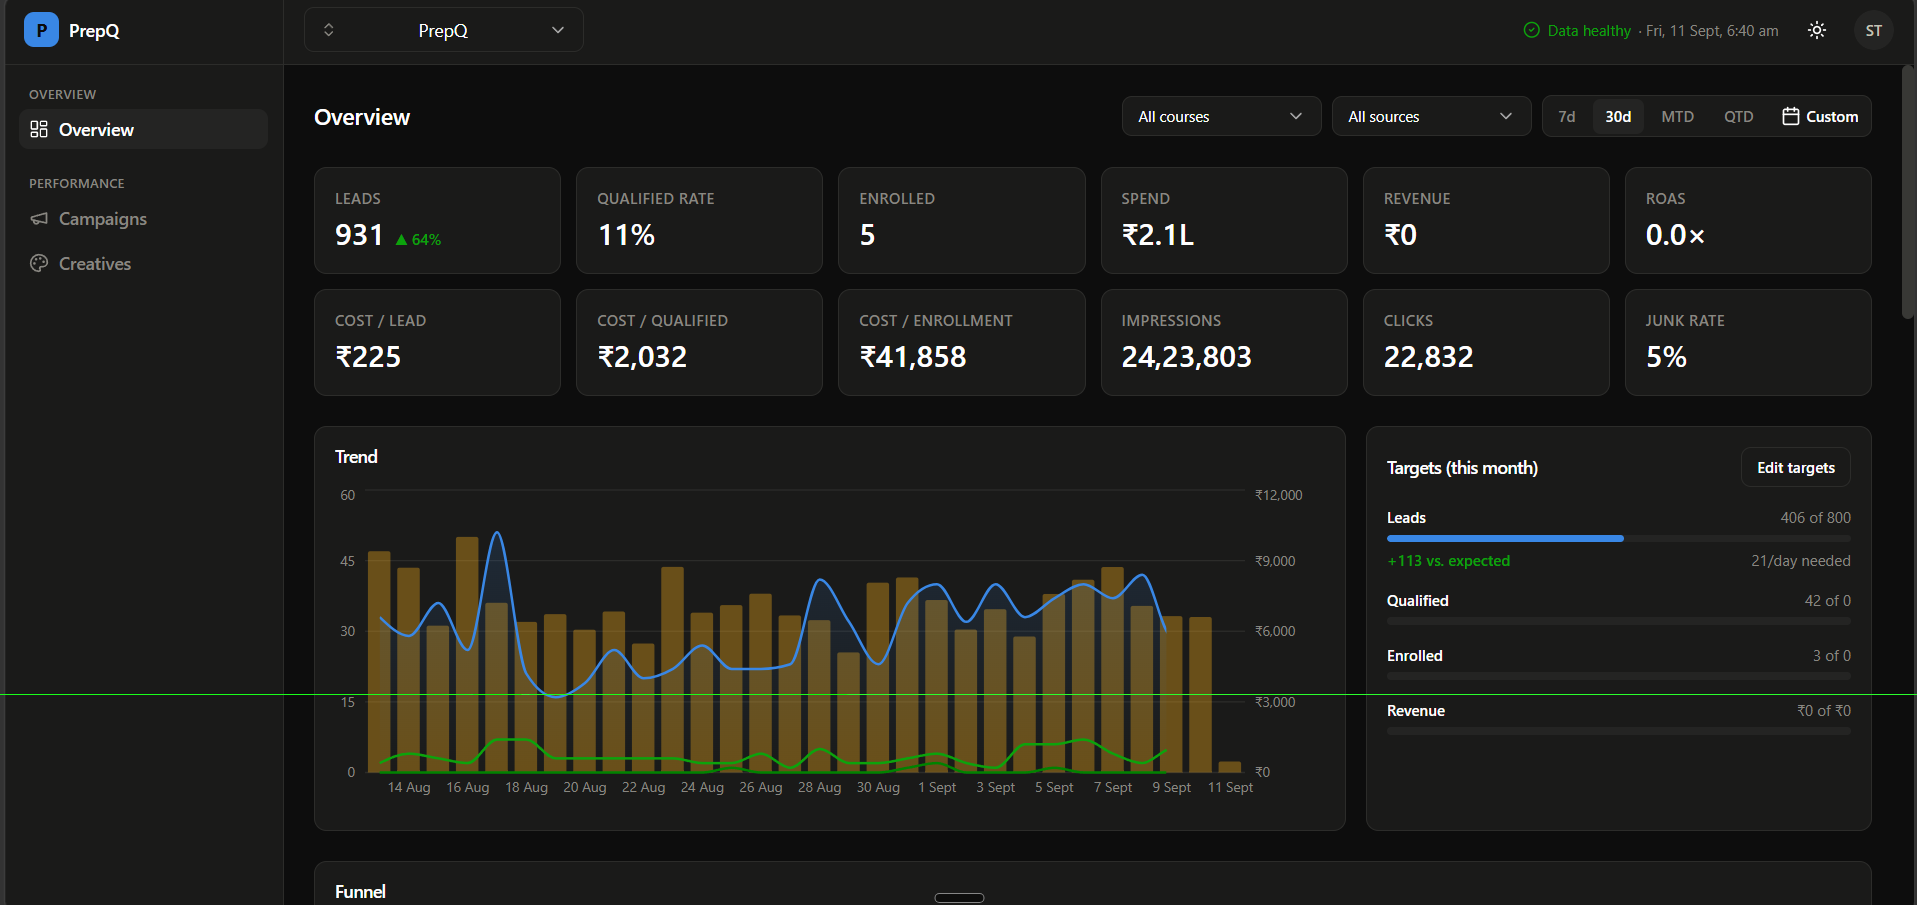Go to Overview in the sidebar
The width and height of the screenshot is (1917, 905).
(x=143, y=129)
